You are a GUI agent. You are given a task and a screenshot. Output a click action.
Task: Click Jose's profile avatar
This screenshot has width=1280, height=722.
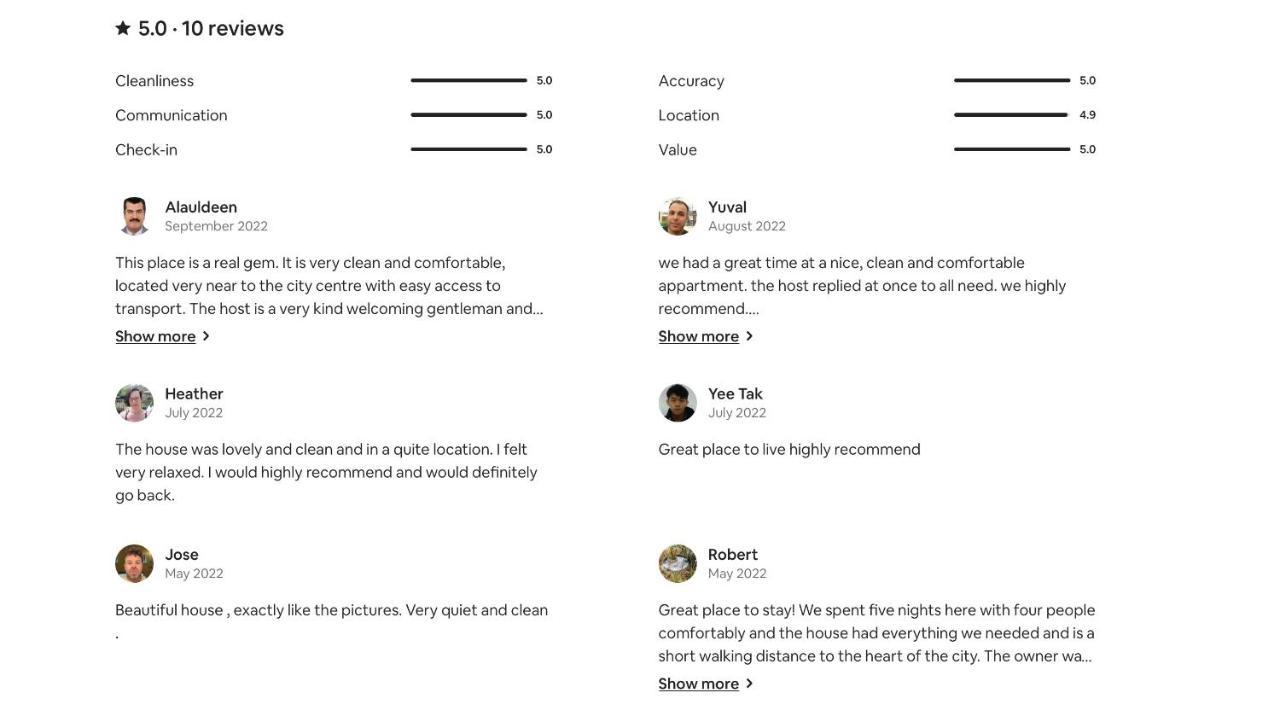134,564
